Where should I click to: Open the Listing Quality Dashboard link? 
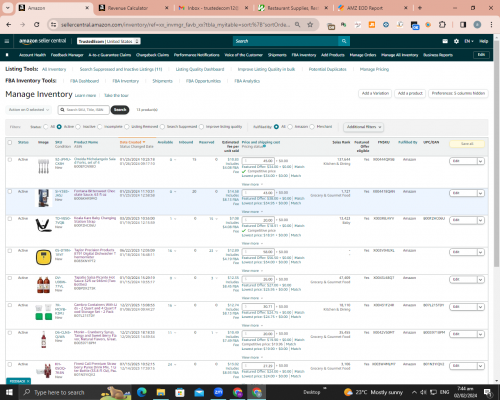200,69
